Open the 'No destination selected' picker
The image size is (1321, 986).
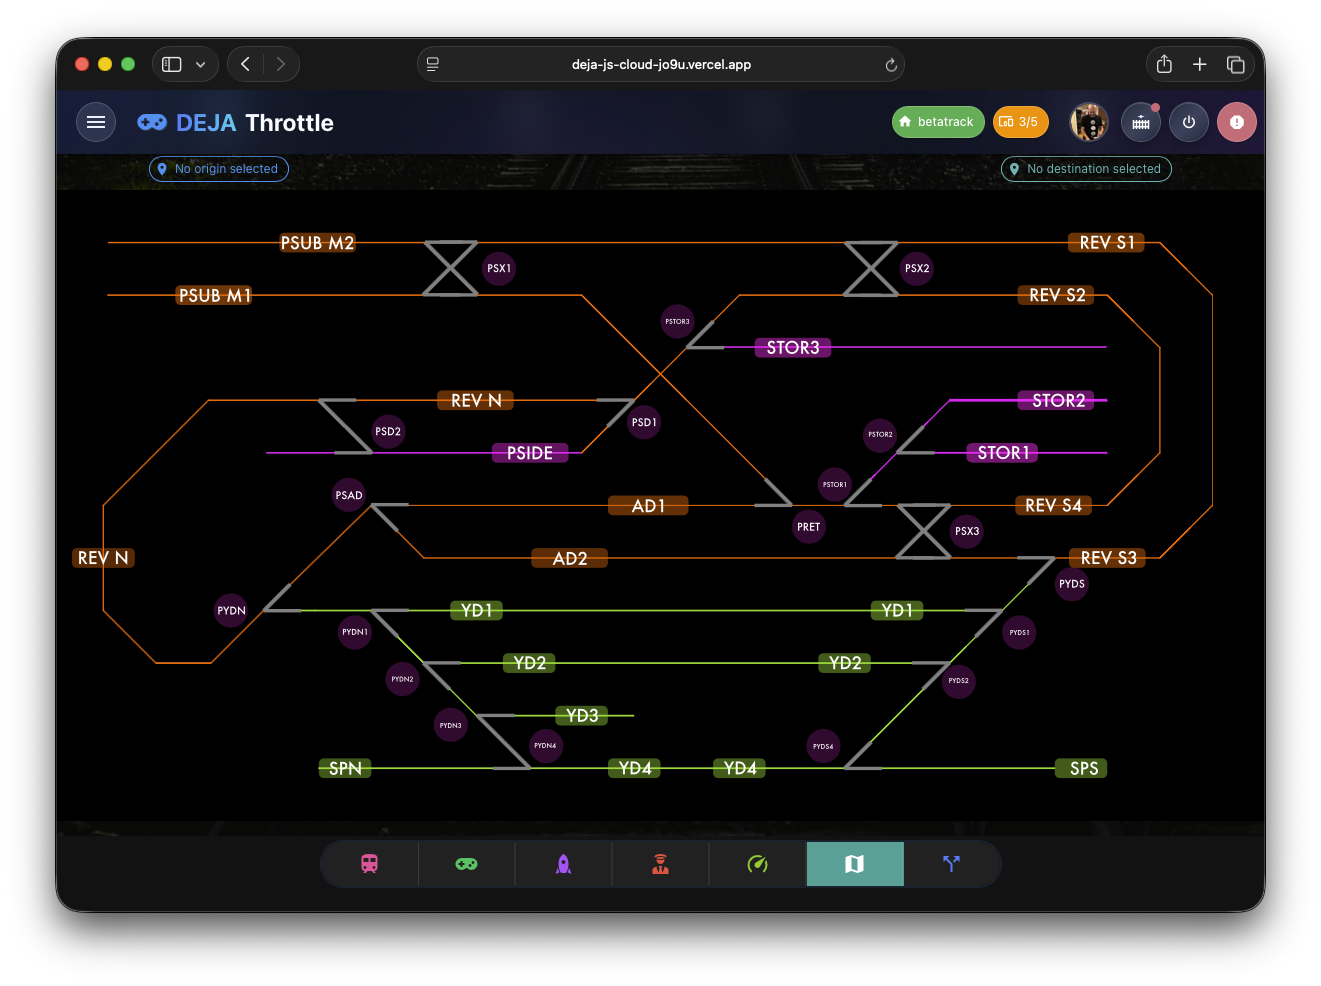click(1086, 169)
